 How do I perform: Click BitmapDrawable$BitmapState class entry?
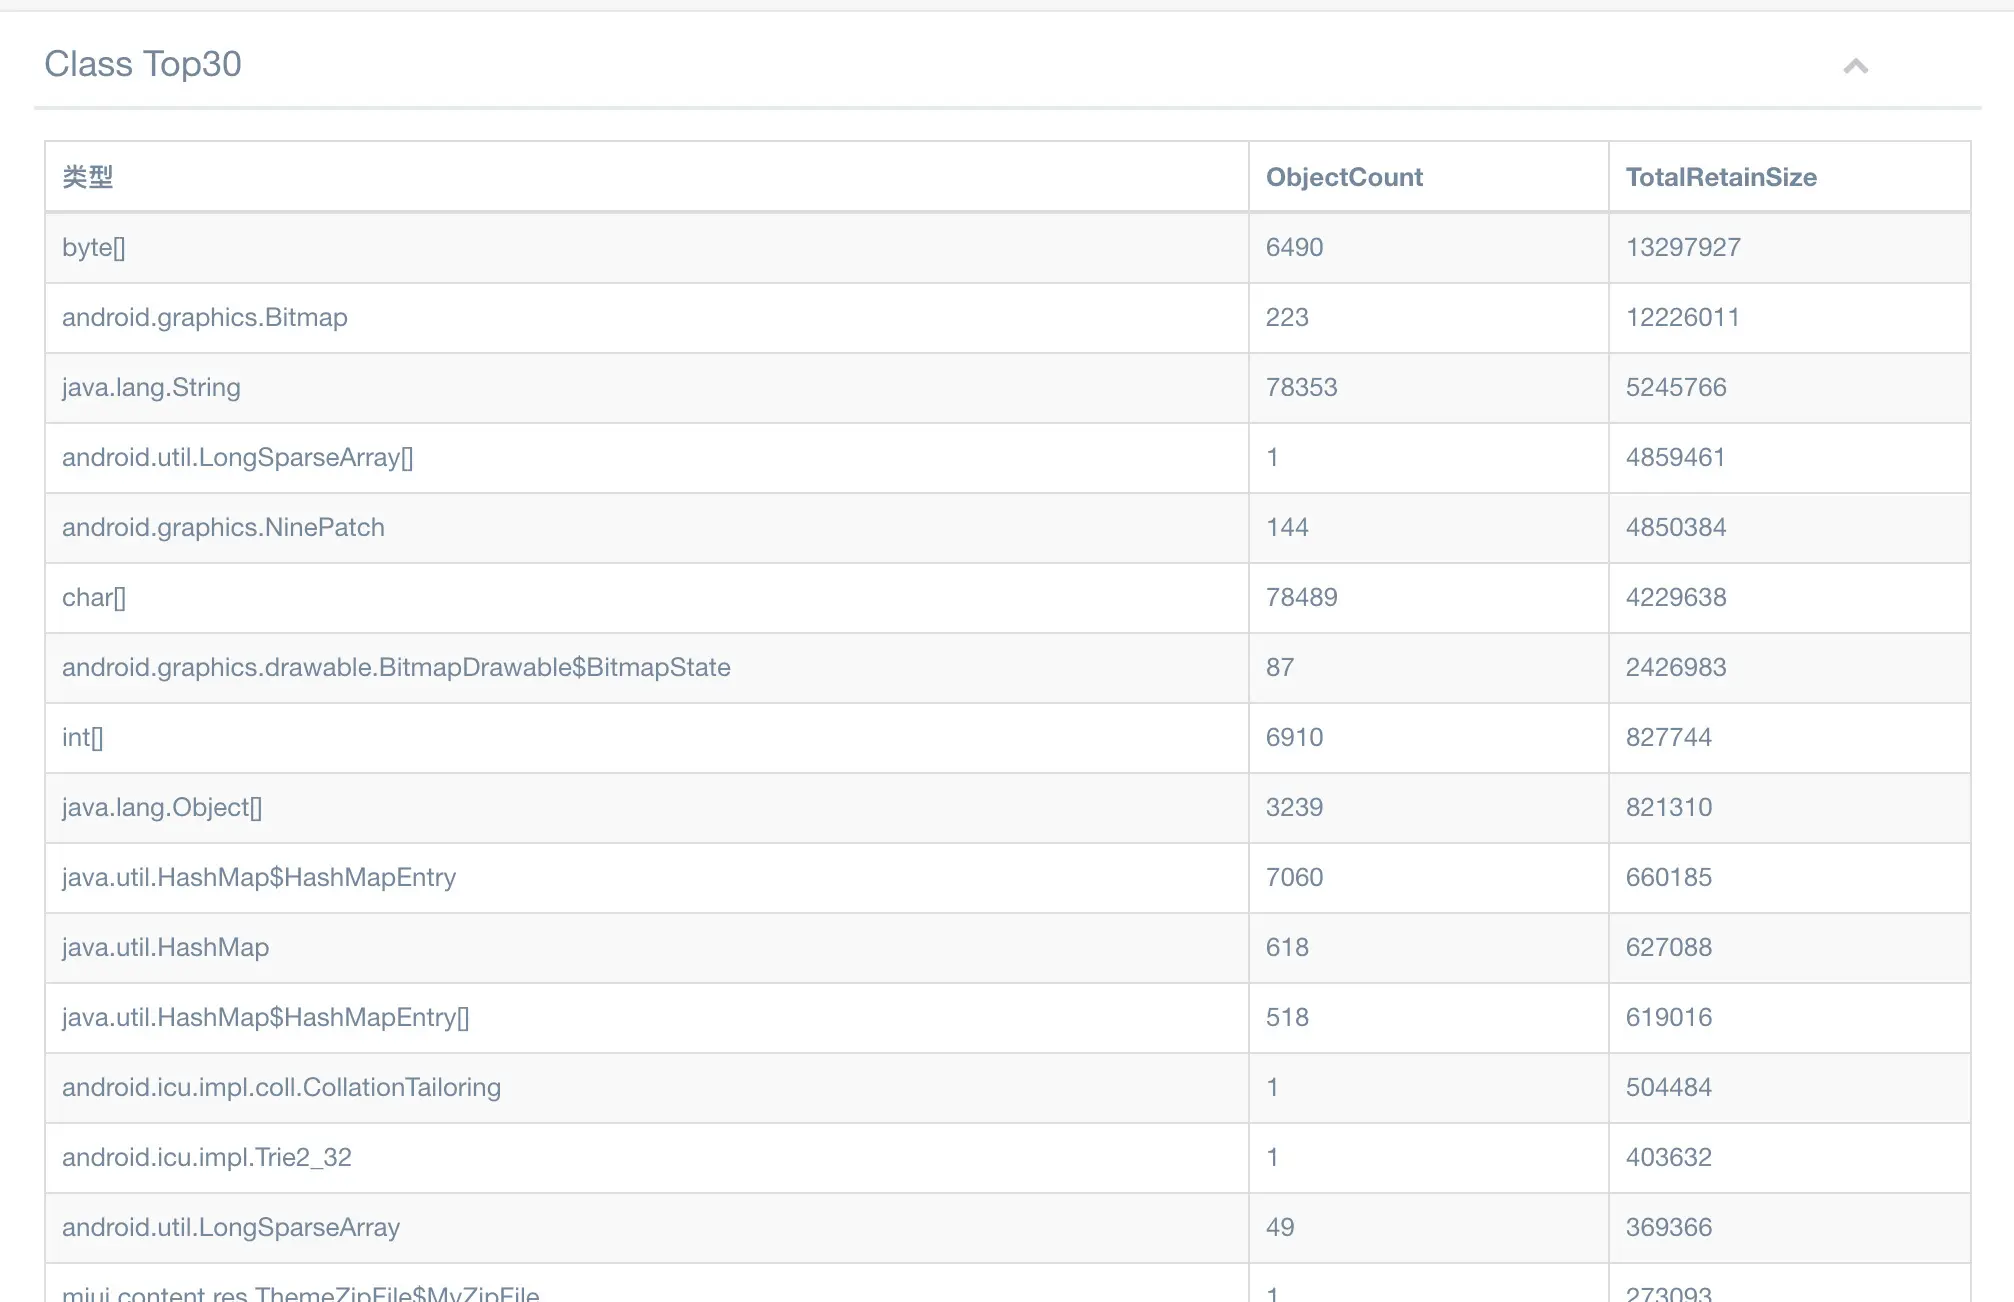tap(396, 667)
